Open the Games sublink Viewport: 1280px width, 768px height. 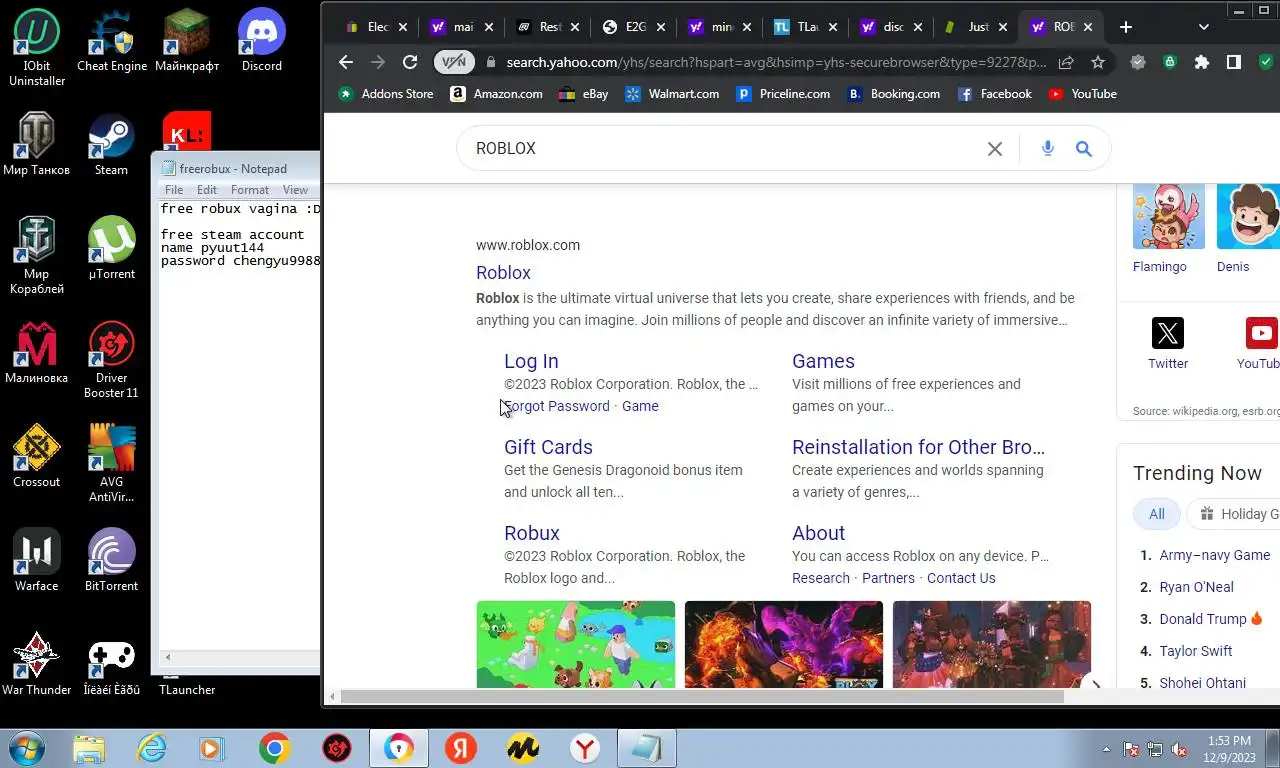tap(823, 361)
